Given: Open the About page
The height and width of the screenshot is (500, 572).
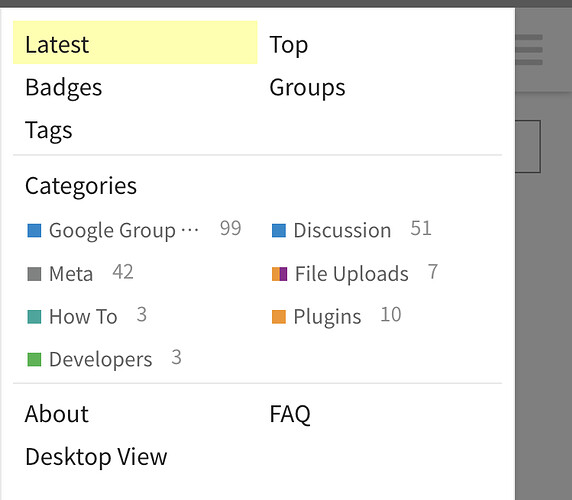Looking at the screenshot, I should 57,414.
